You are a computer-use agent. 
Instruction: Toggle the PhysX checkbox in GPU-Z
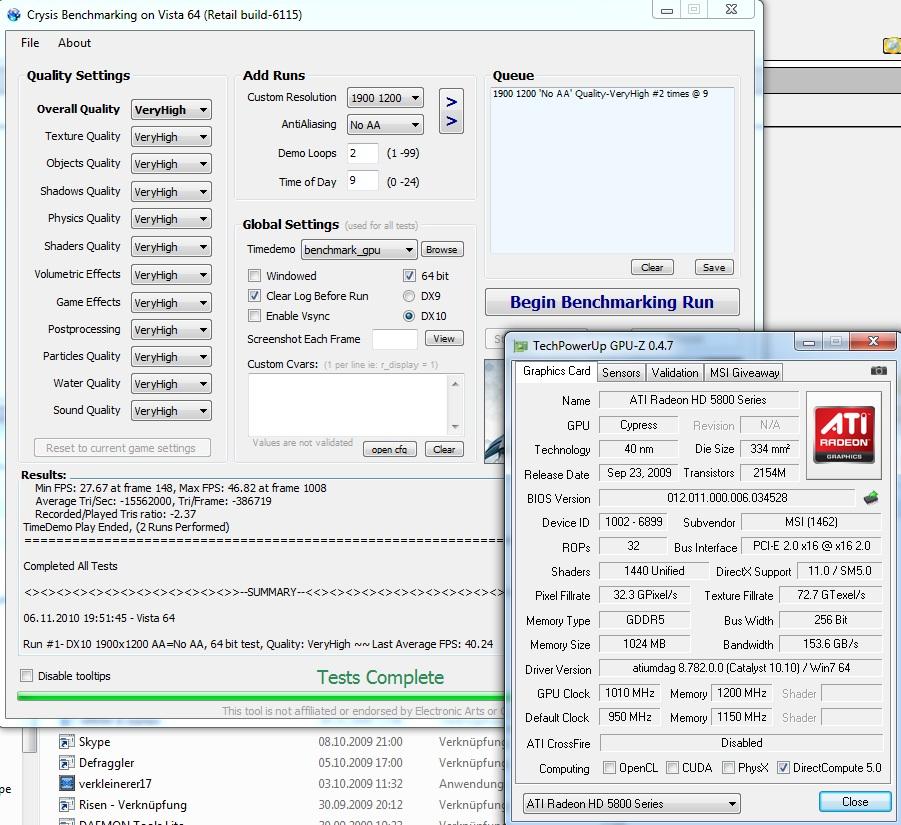pyautogui.click(x=728, y=768)
